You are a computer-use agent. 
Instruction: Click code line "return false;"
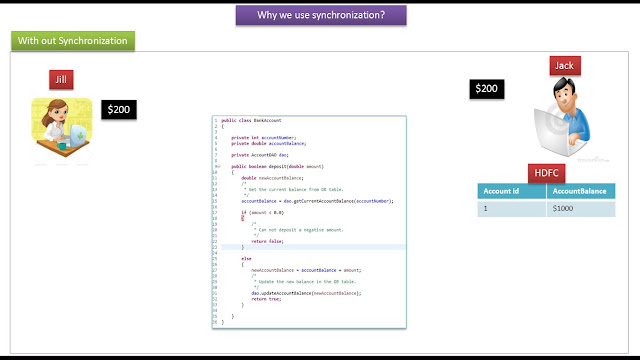coord(267,241)
